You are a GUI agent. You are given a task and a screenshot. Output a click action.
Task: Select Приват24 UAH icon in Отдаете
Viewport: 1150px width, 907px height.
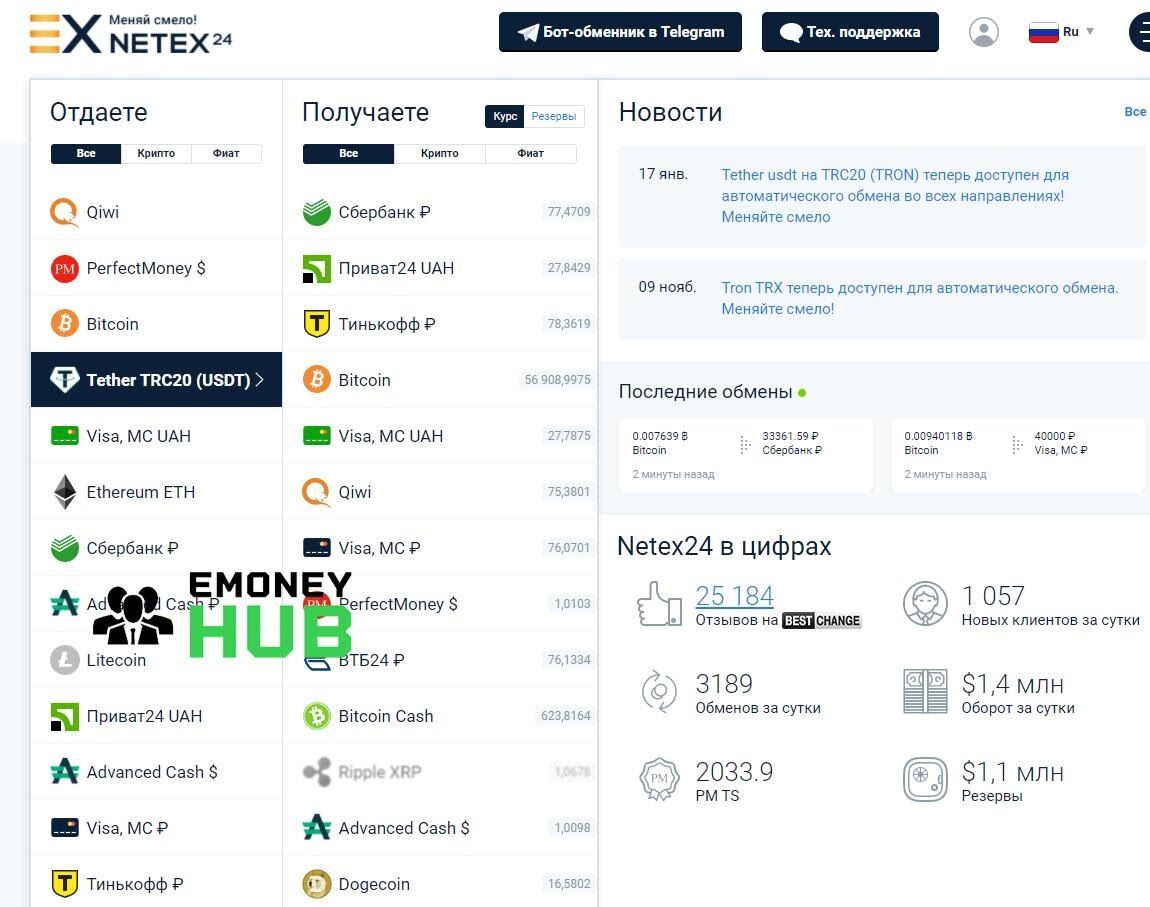(x=65, y=716)
